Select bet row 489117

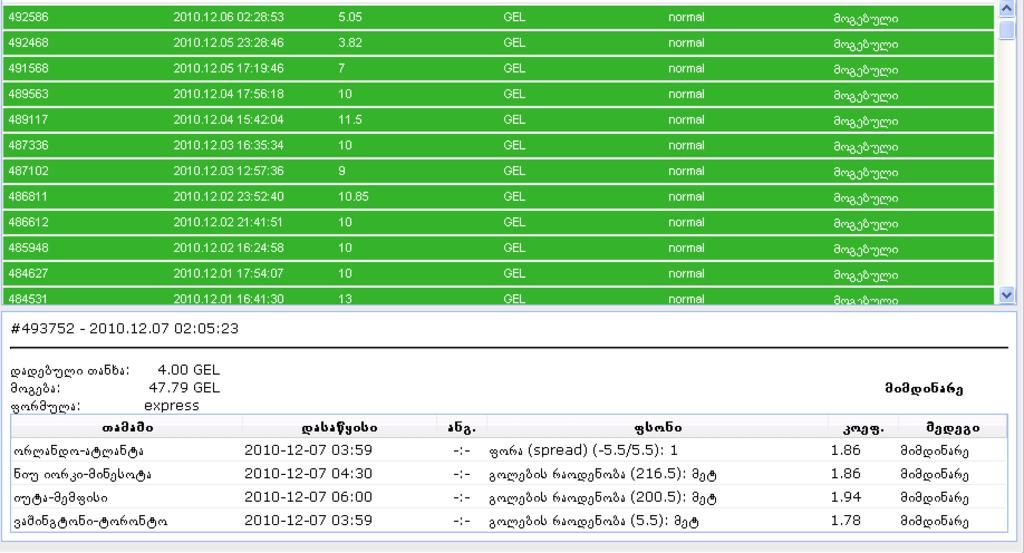point(498,120)
